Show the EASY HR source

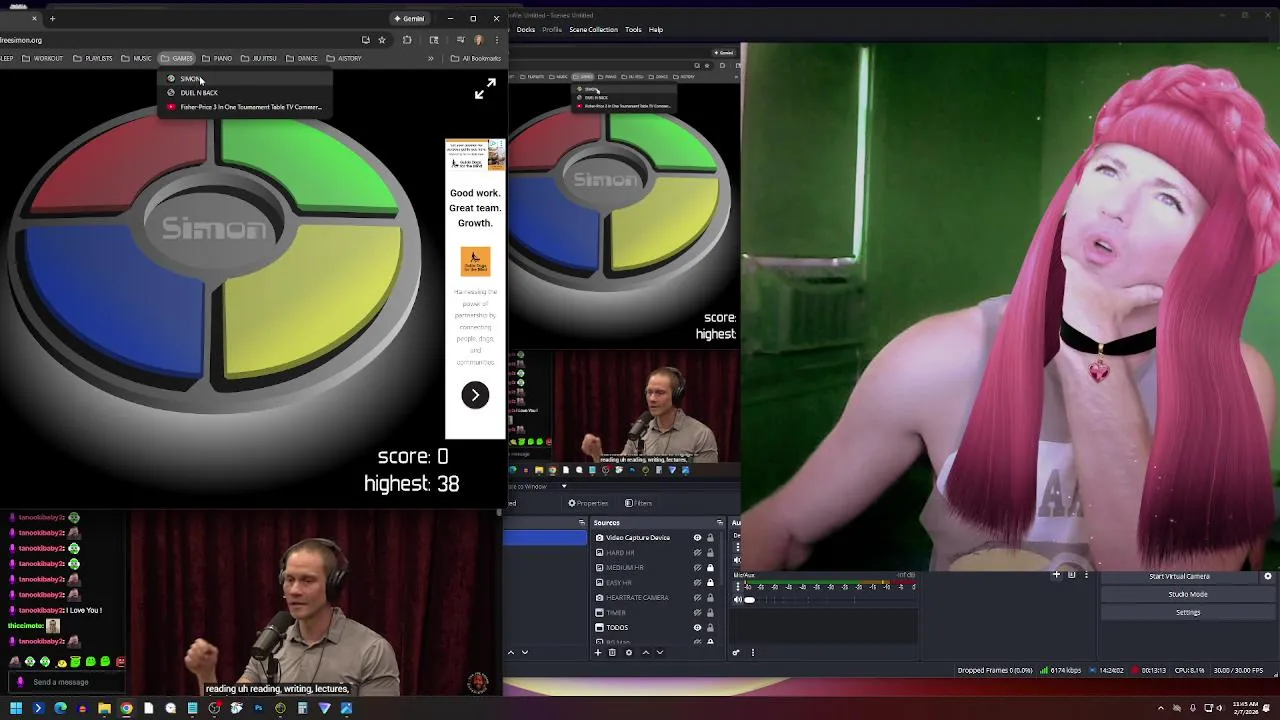point(697,583)
